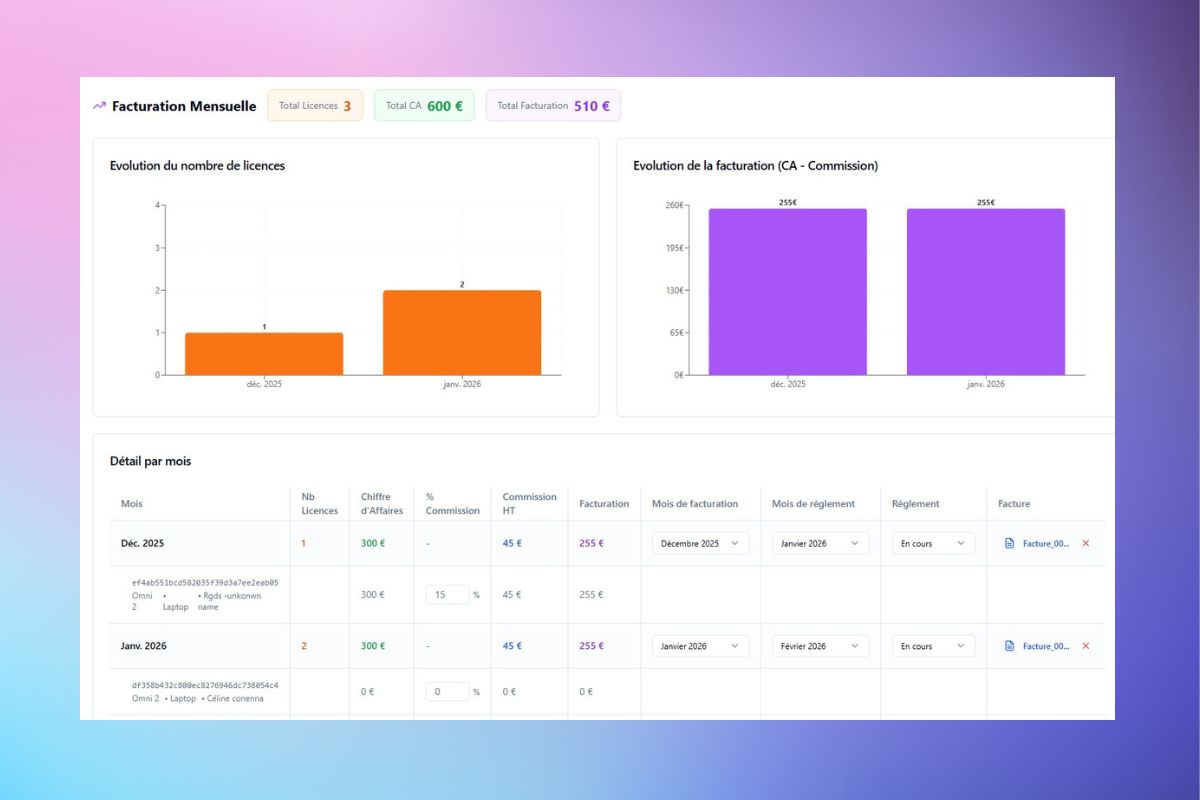Click the orange janv. 2026 licences bar
Viewport: 1200px width, 800px height.
point(461,332)
